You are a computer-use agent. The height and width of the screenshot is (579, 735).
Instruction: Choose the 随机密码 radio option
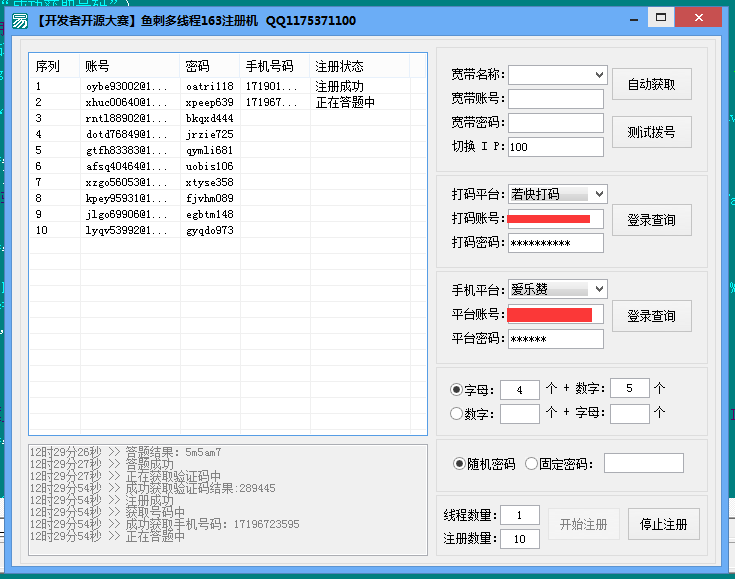(x=460, y=464)
